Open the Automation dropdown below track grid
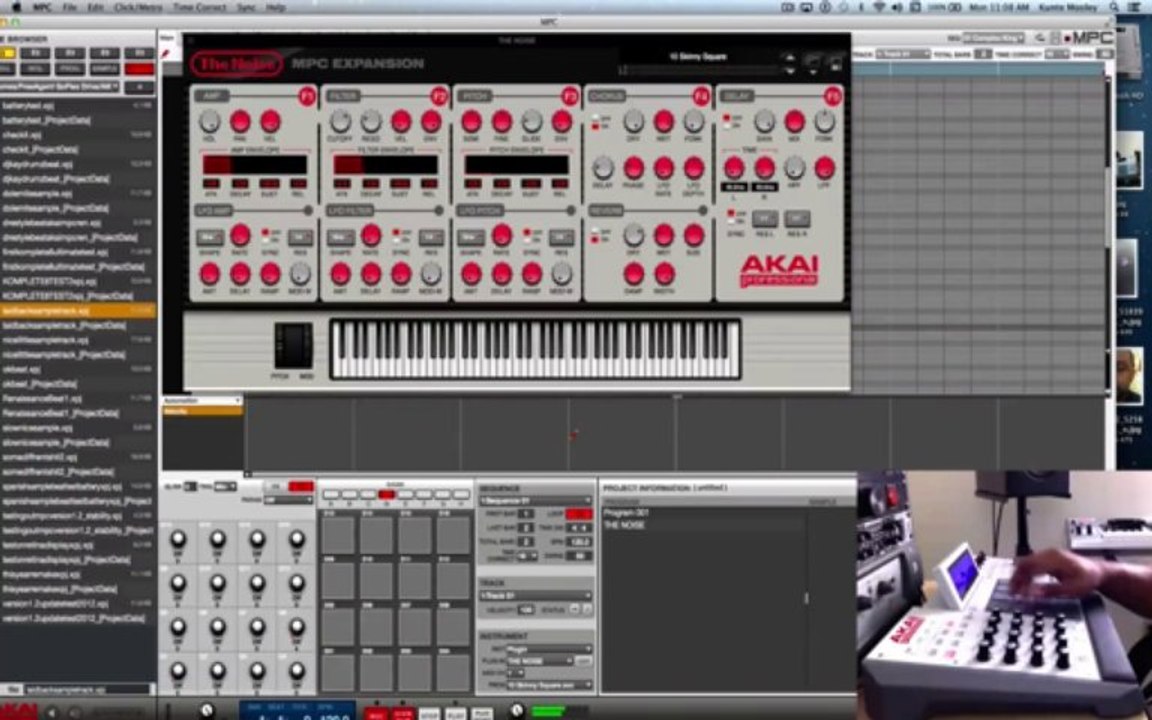1152x720 pixels. click(x=202, y=400)
